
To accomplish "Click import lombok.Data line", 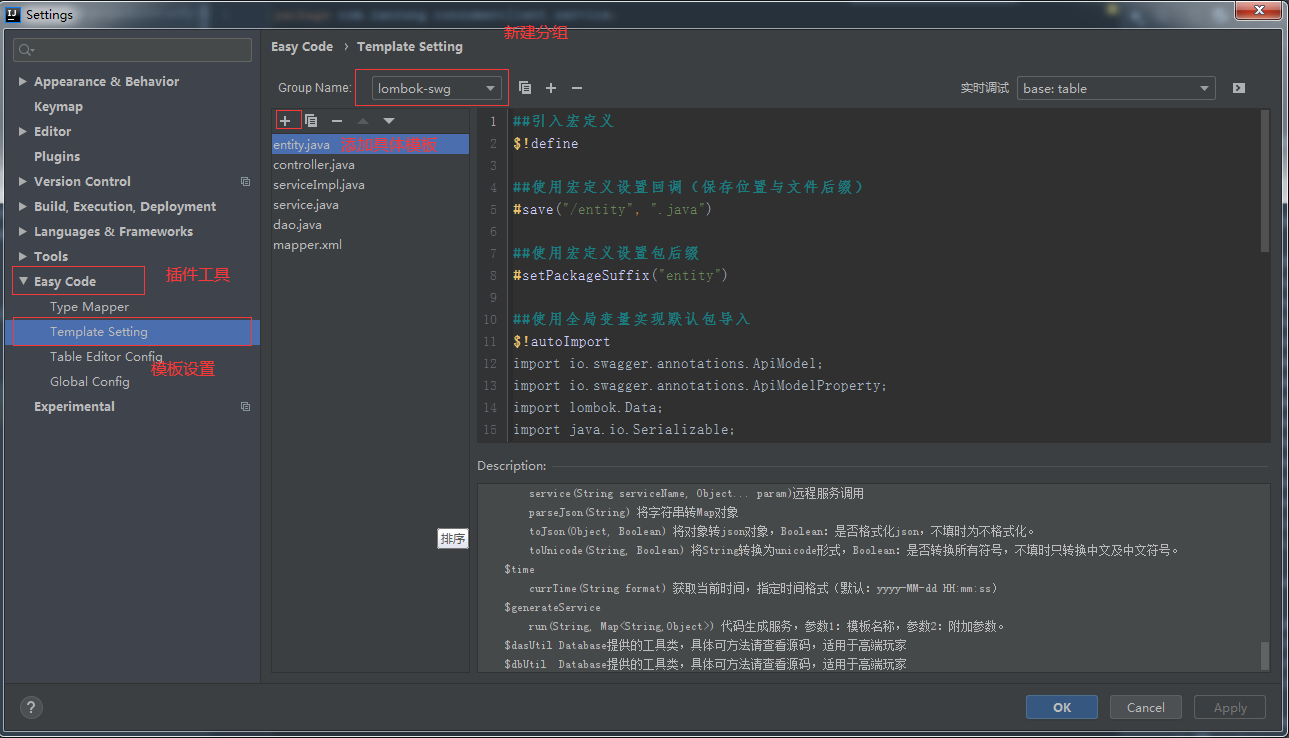I will [x=588, y=408].
